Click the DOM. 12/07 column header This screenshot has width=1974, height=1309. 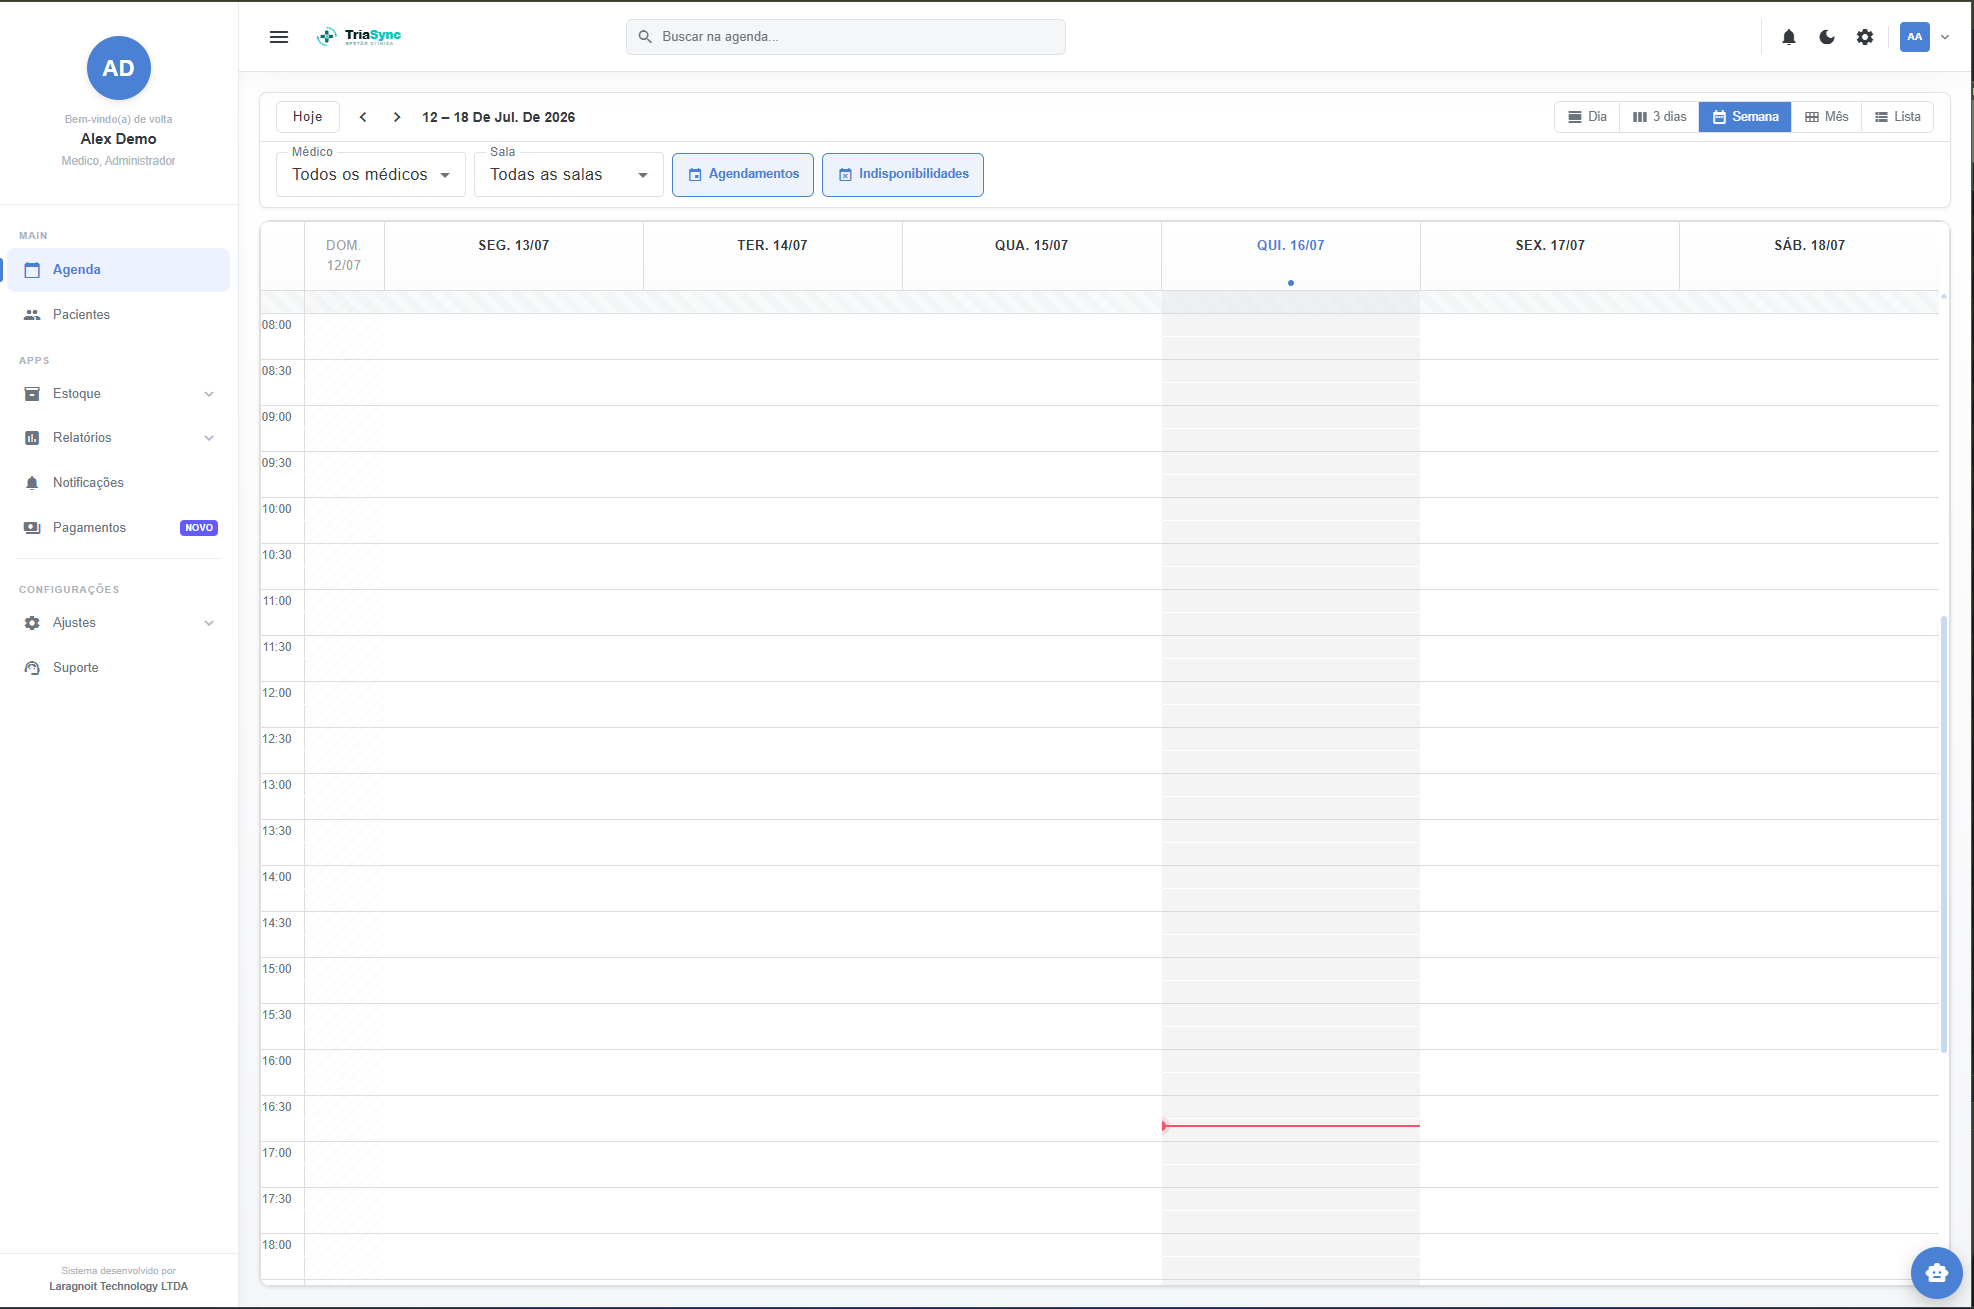coord(344,256)
